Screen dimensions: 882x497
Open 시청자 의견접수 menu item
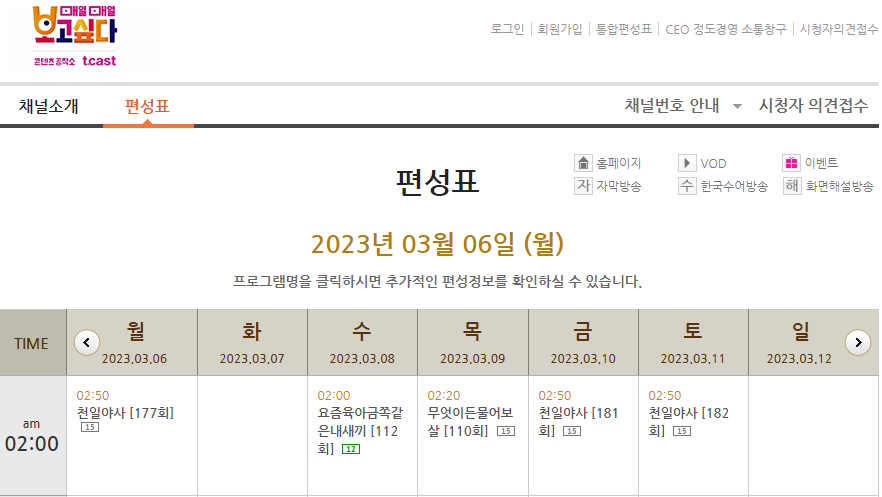[813, 105]
